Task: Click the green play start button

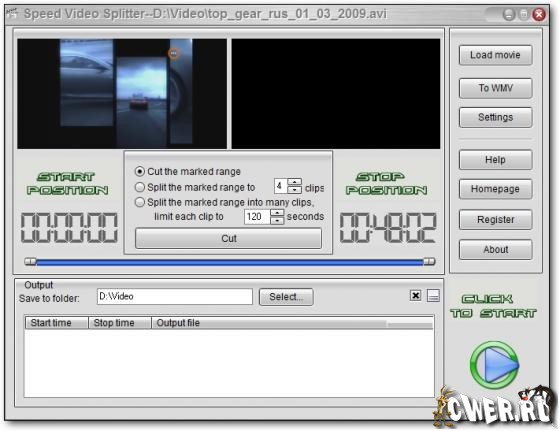Action: pos(494,365)
